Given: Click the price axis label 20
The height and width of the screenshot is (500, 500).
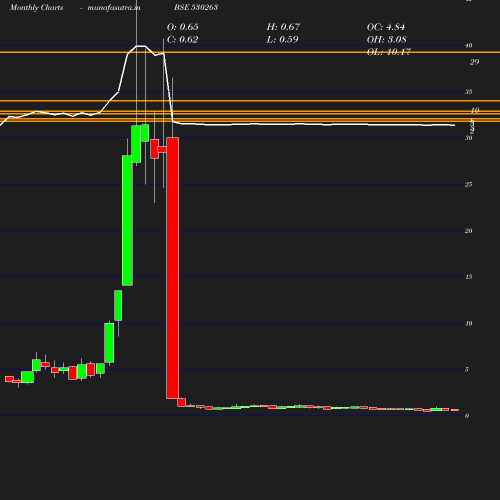Looking at the screenshot, I should coord(469,231).
